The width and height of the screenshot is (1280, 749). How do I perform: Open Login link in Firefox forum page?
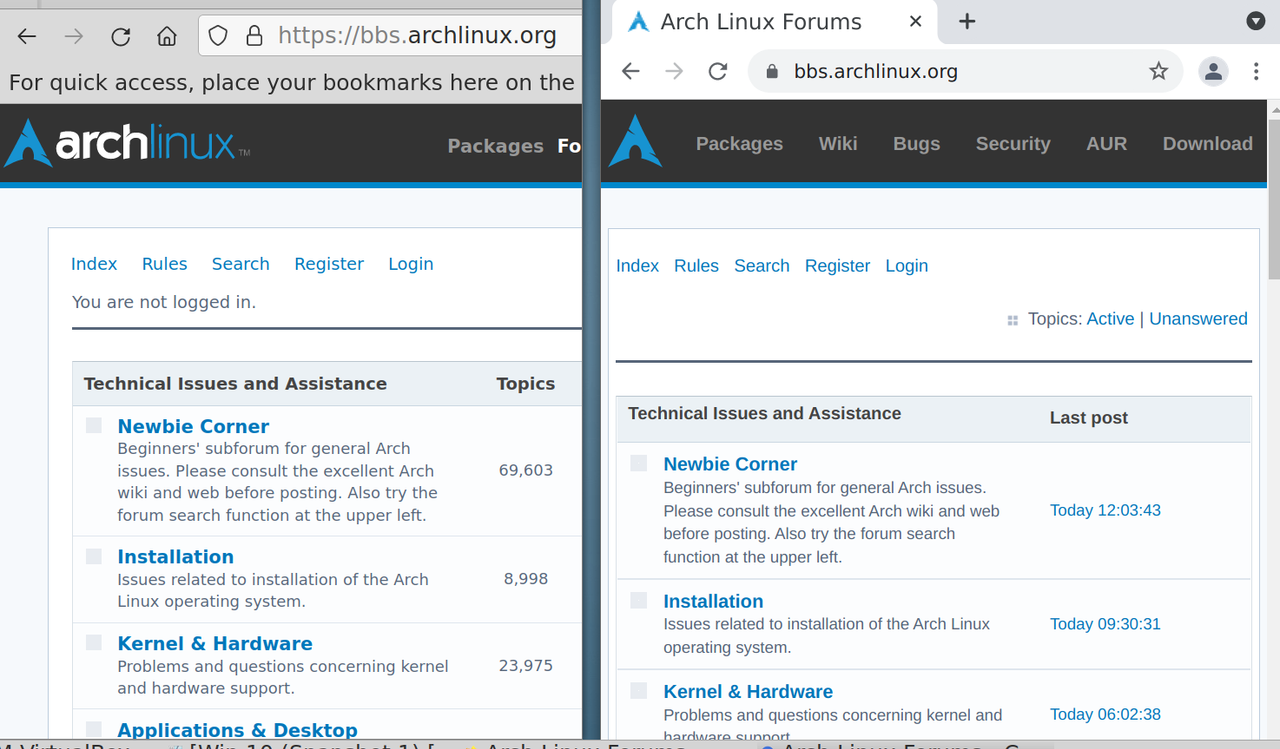click(x=411, y=264)
